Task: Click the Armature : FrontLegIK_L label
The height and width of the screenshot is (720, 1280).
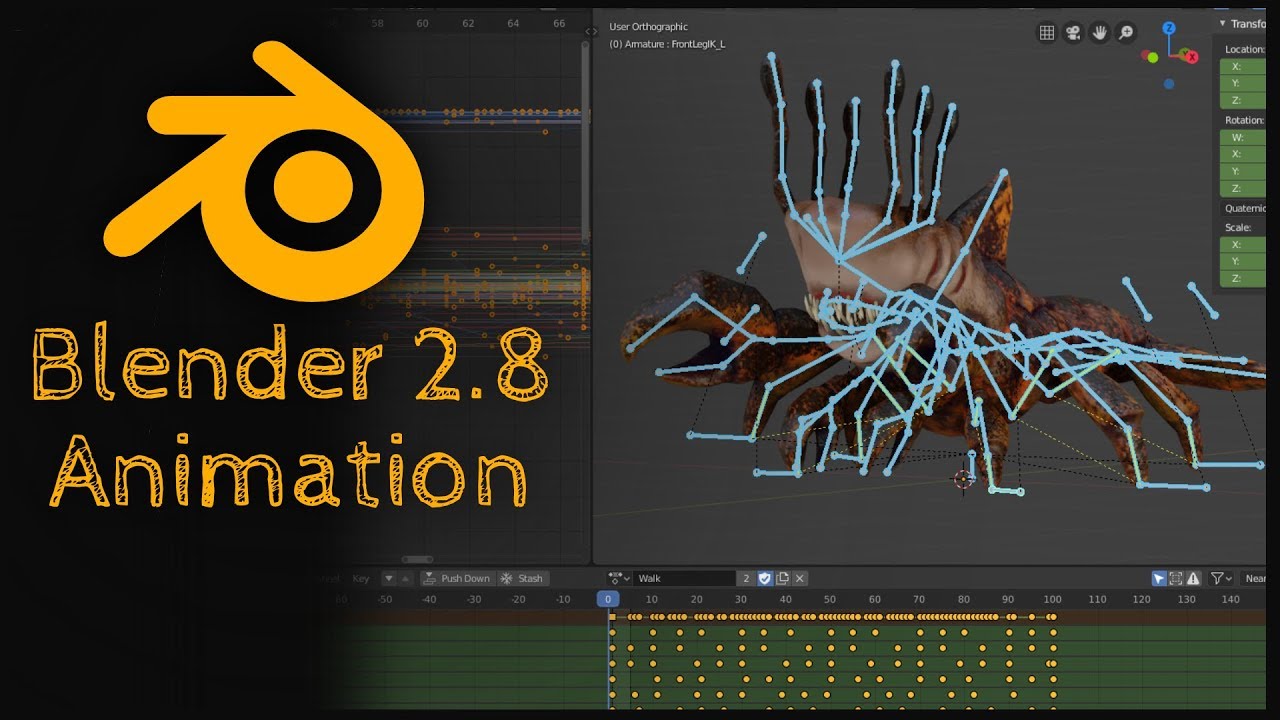Action: click(667, 44)
